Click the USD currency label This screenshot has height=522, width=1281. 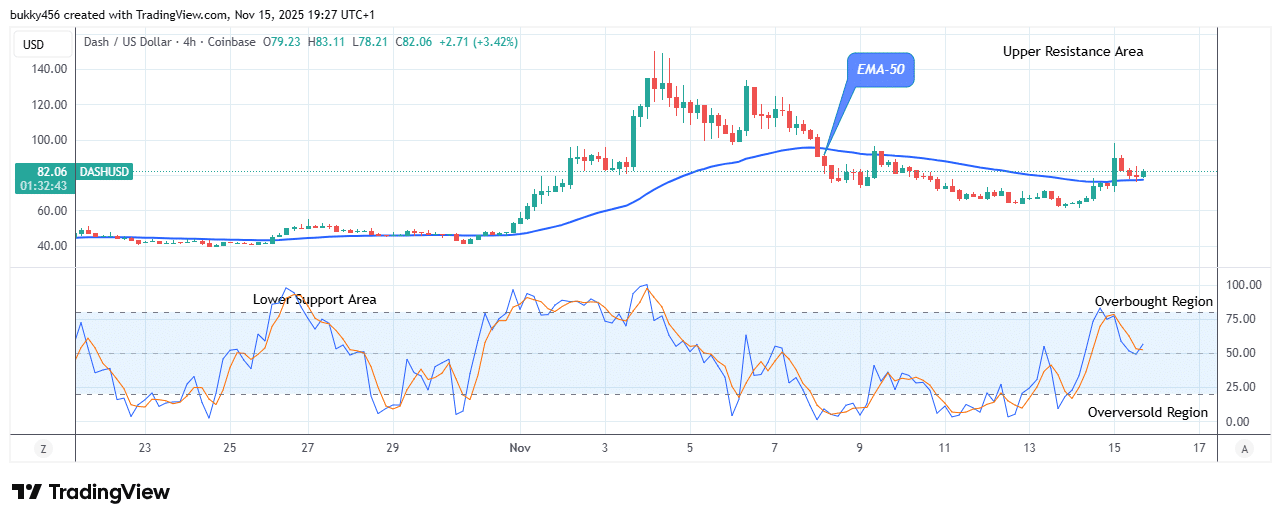coord(34,44)
